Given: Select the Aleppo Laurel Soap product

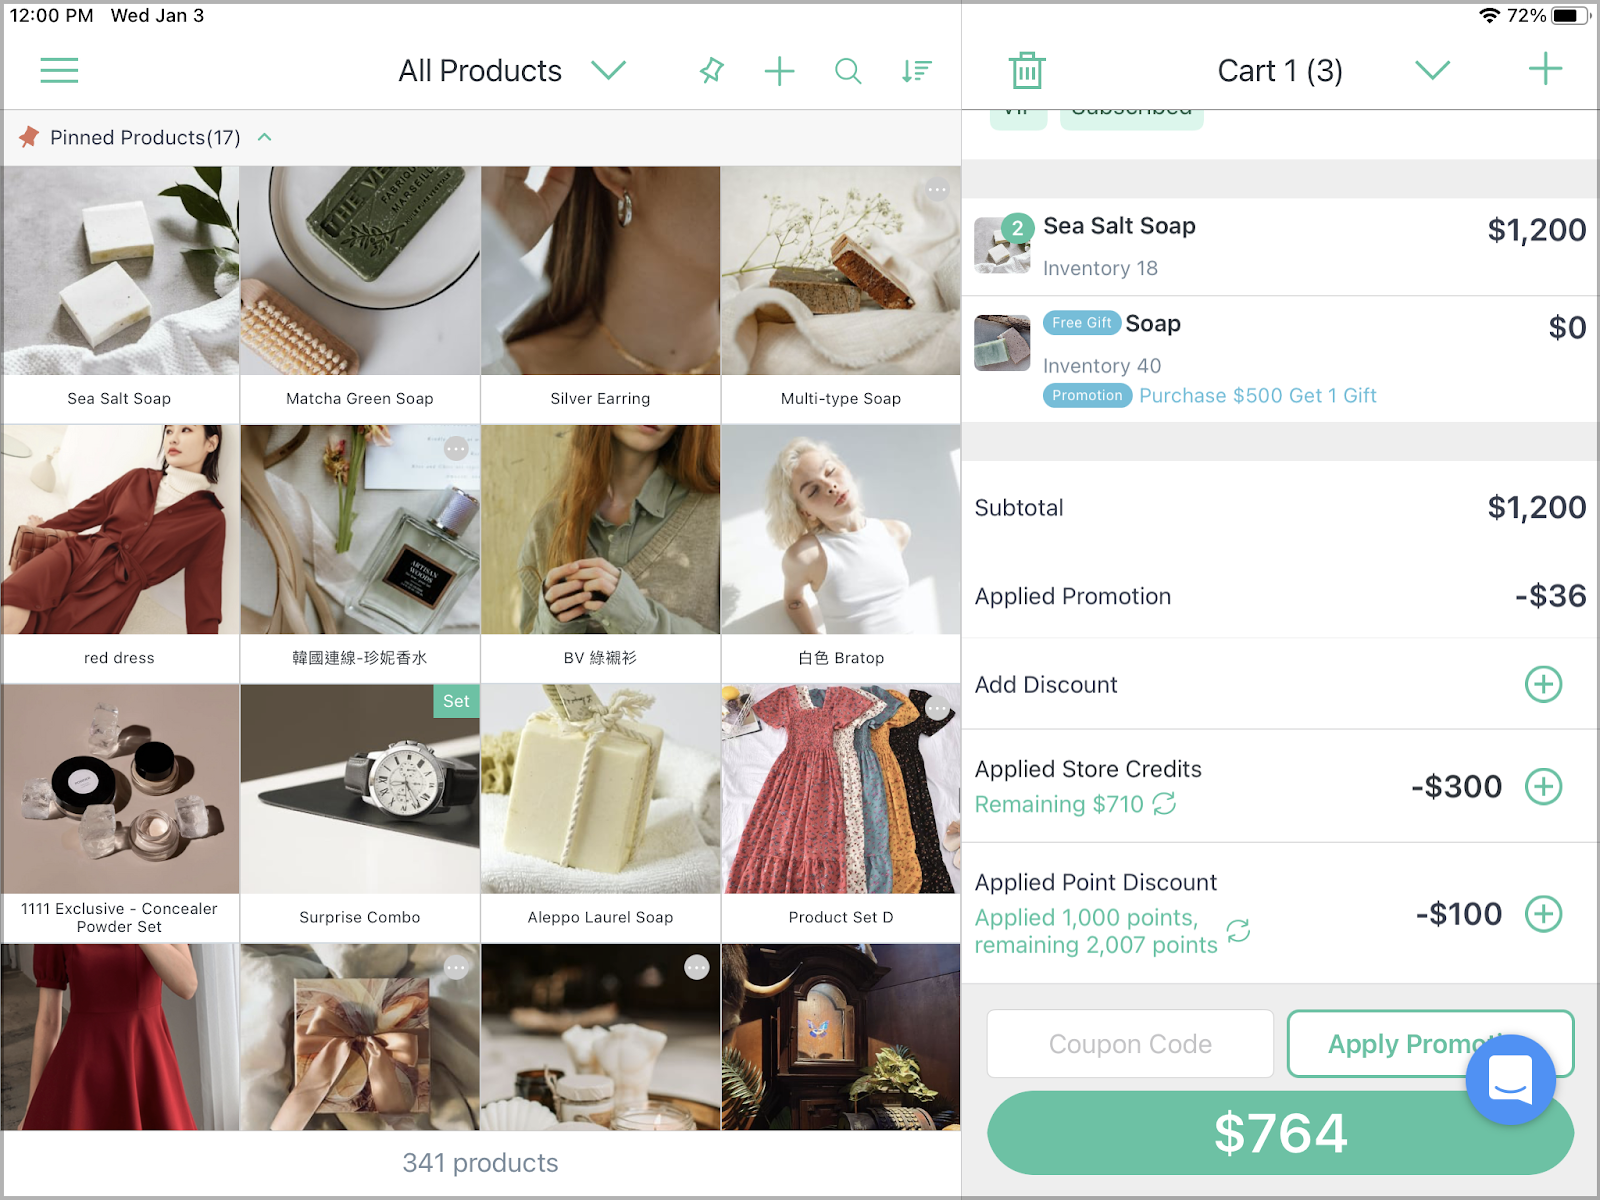Looking at the screenshot, I should click(x=600, y=813).
